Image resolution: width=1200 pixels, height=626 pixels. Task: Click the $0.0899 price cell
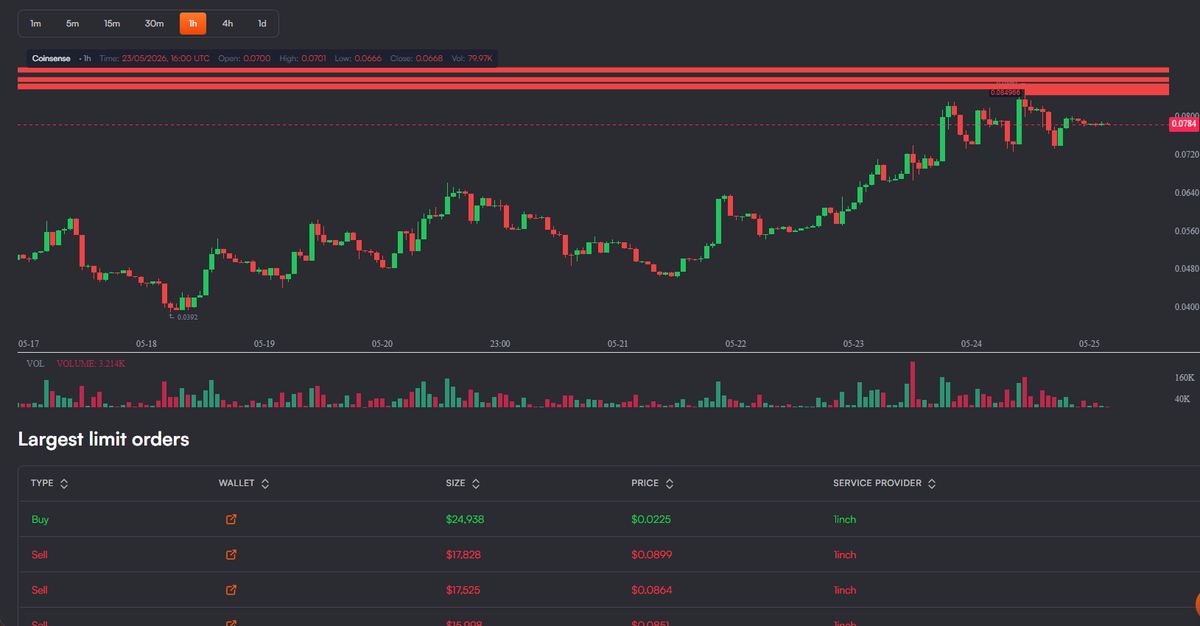click(651, 555)
